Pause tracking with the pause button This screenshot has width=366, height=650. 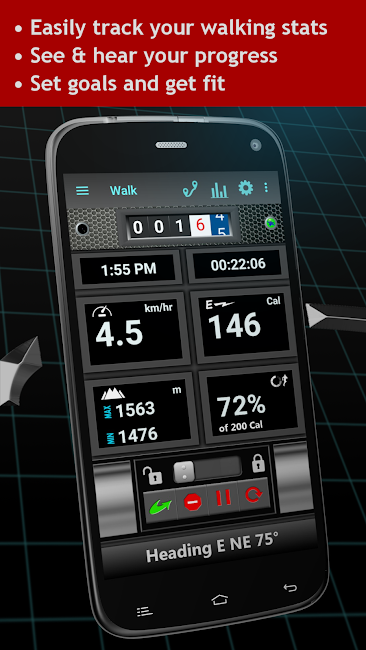point(223,498)
